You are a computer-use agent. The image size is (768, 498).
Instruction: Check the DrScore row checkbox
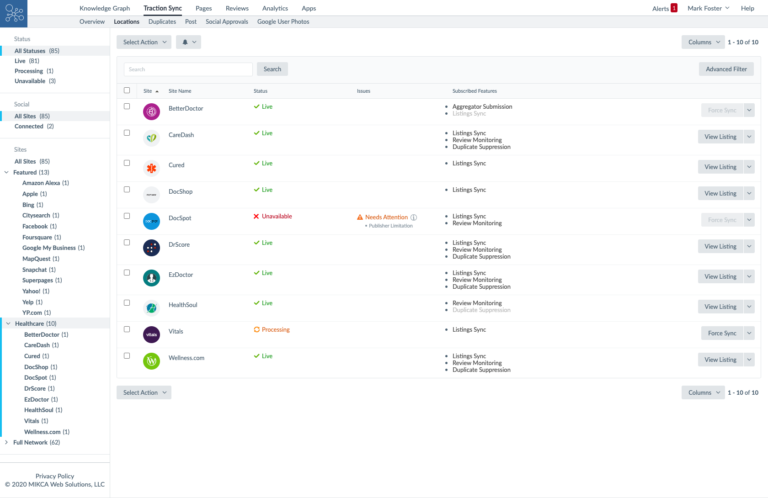click(x=127, y=242)
